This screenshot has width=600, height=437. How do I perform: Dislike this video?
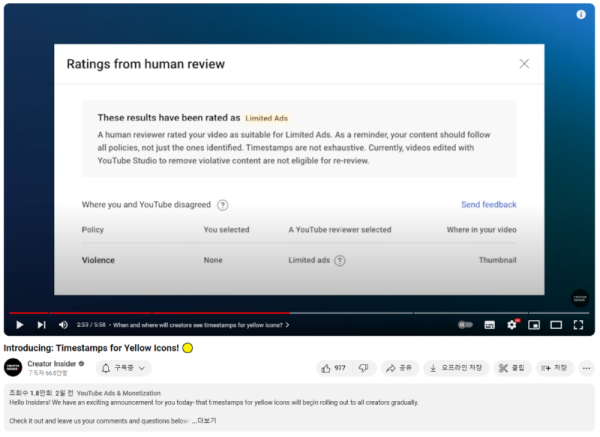363,368
